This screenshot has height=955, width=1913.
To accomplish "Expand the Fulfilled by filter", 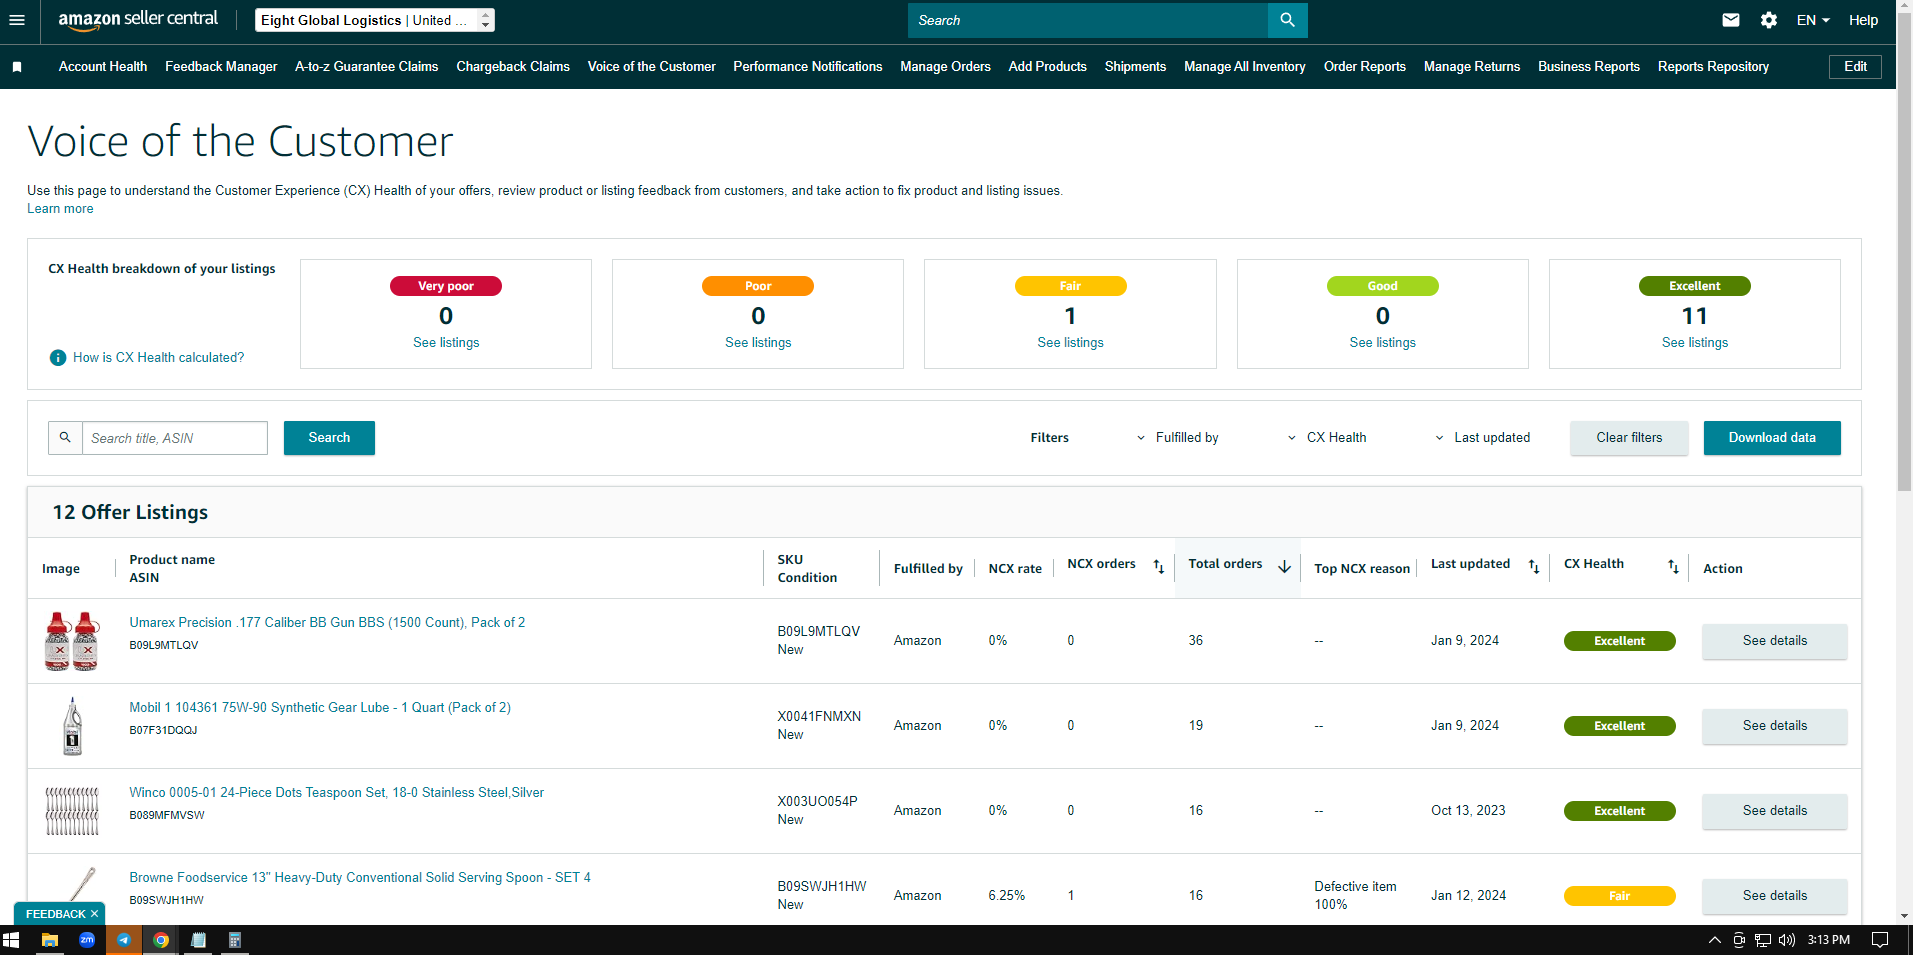I will [1177, 438].
